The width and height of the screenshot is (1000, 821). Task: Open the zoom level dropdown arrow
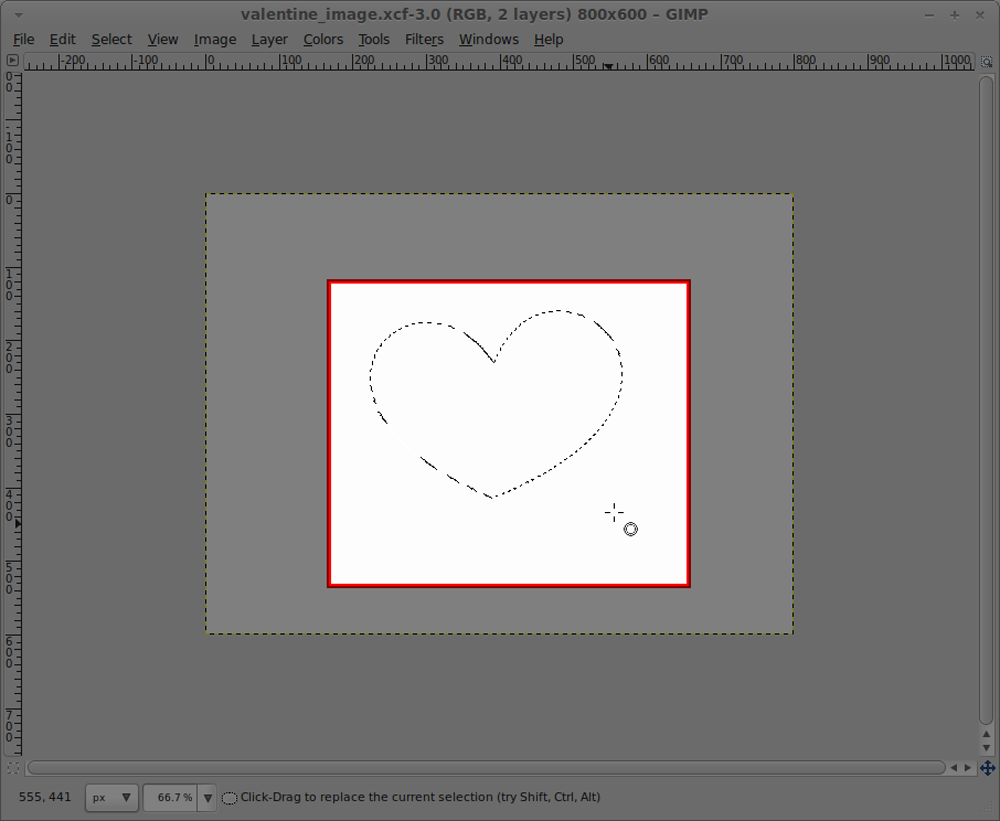click(x=207, y=797)
